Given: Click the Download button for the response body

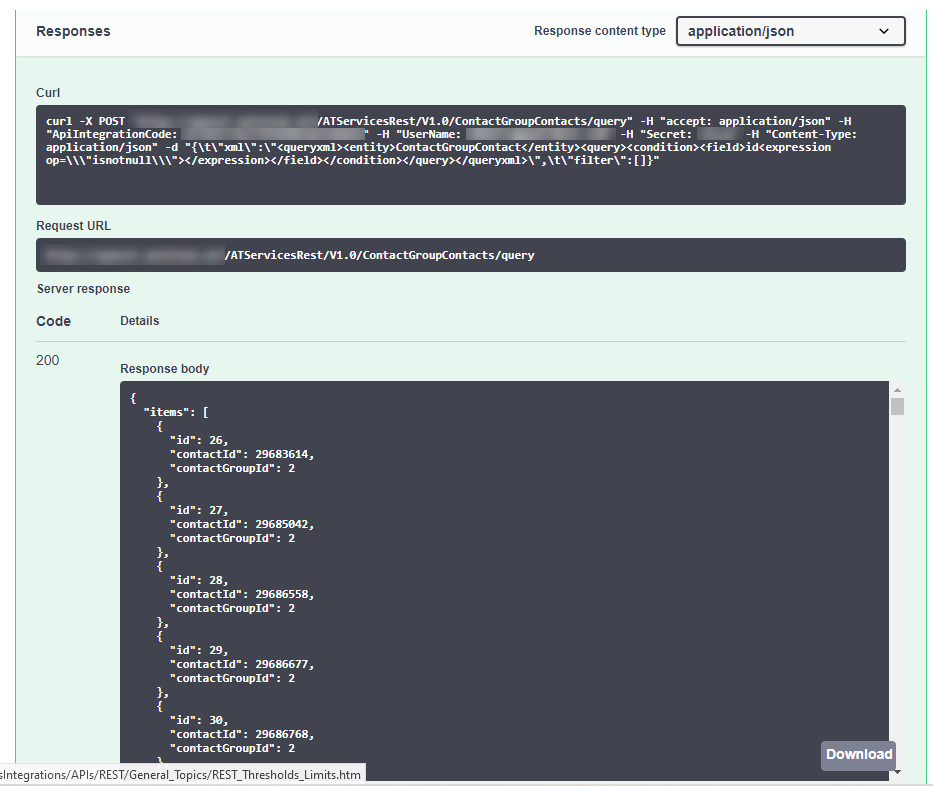Looking at the screenshot, I should pyautogui.click(x=857, y=755).
